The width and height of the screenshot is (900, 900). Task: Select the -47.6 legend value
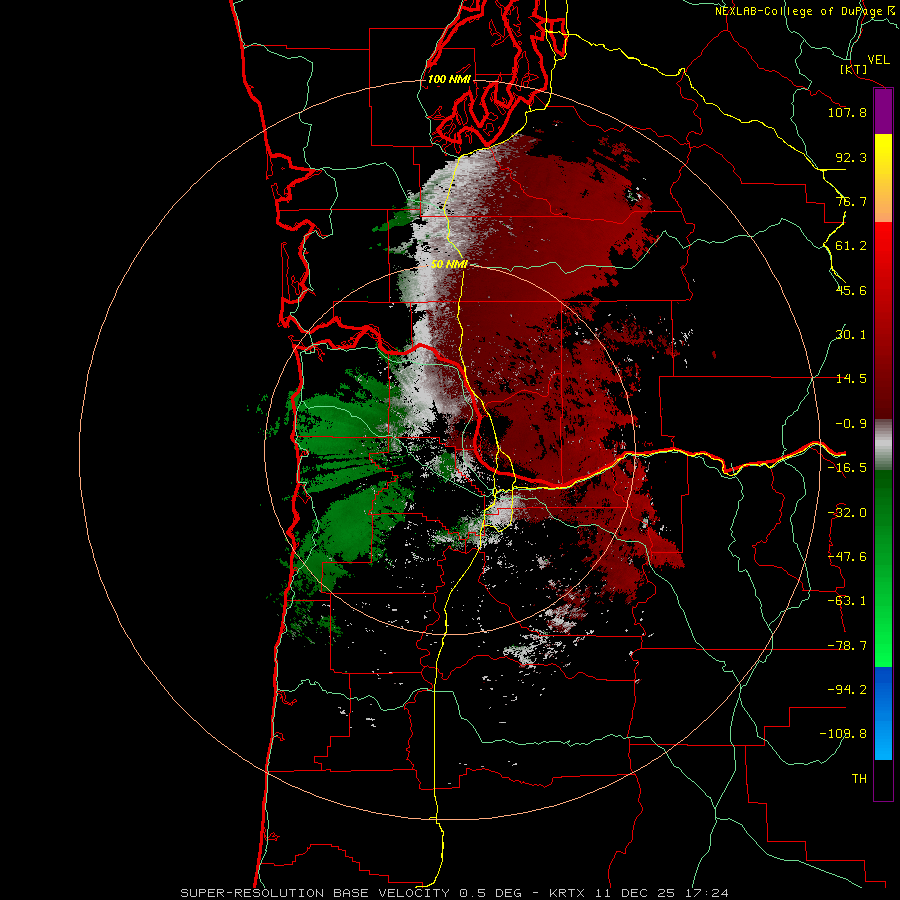coord(847,557)
